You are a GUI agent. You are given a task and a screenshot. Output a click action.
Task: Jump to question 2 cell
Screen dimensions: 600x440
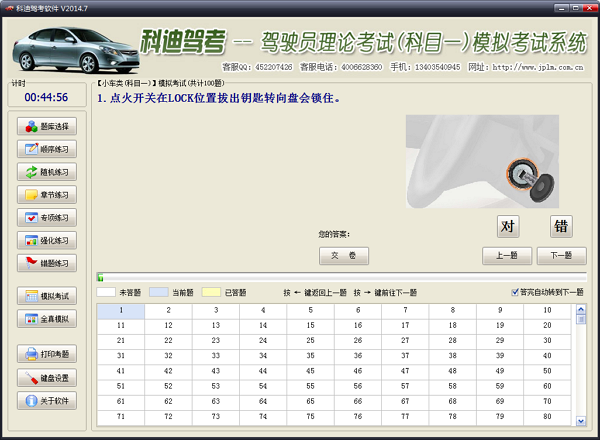[x=168, y=311]
